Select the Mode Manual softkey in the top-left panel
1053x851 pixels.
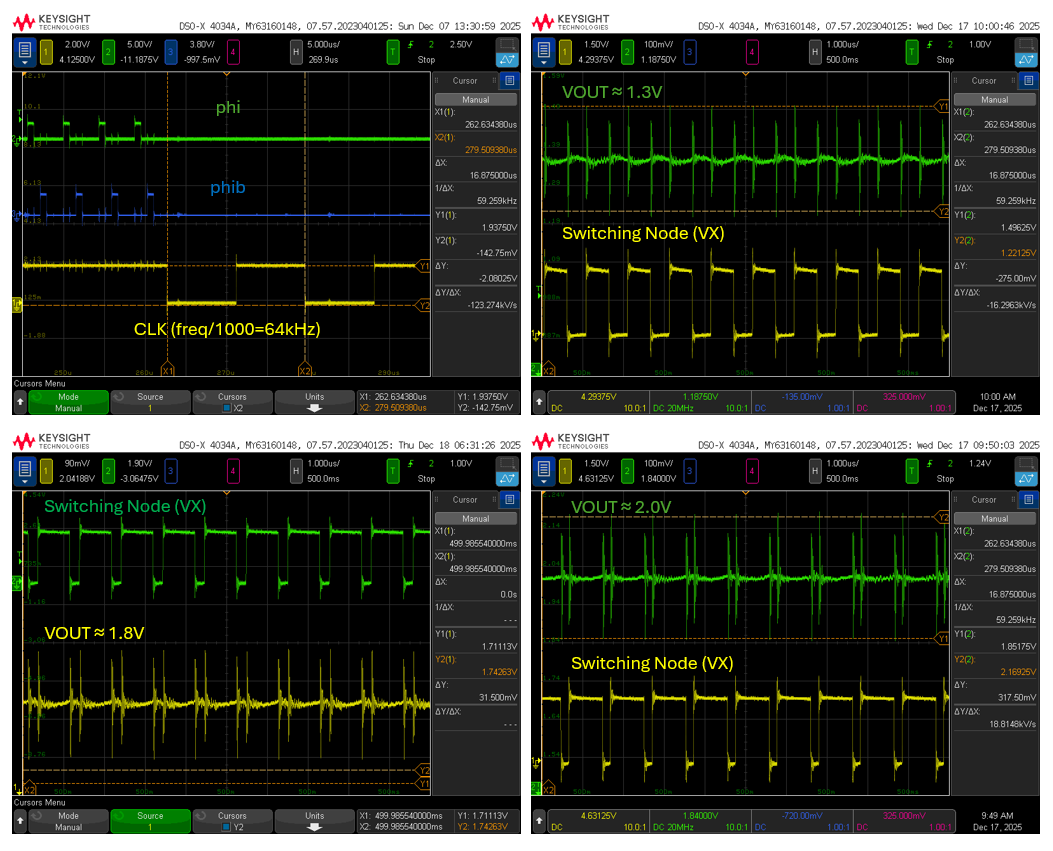(x=68, y=402)
